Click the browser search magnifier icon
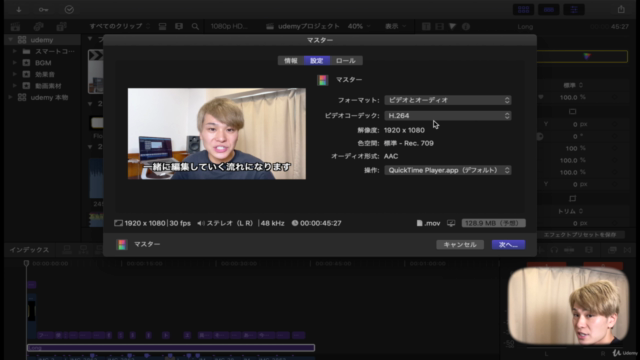 196,27
